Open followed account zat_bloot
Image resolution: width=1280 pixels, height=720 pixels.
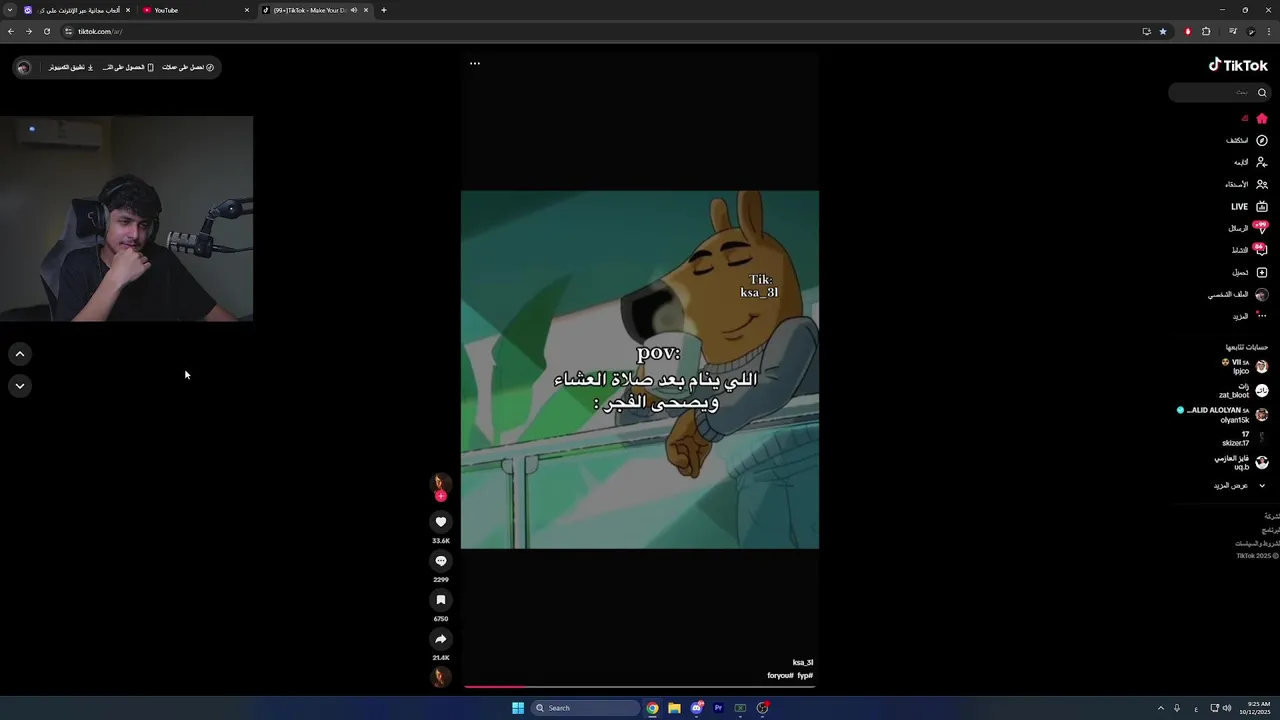tap(1243, 391)
